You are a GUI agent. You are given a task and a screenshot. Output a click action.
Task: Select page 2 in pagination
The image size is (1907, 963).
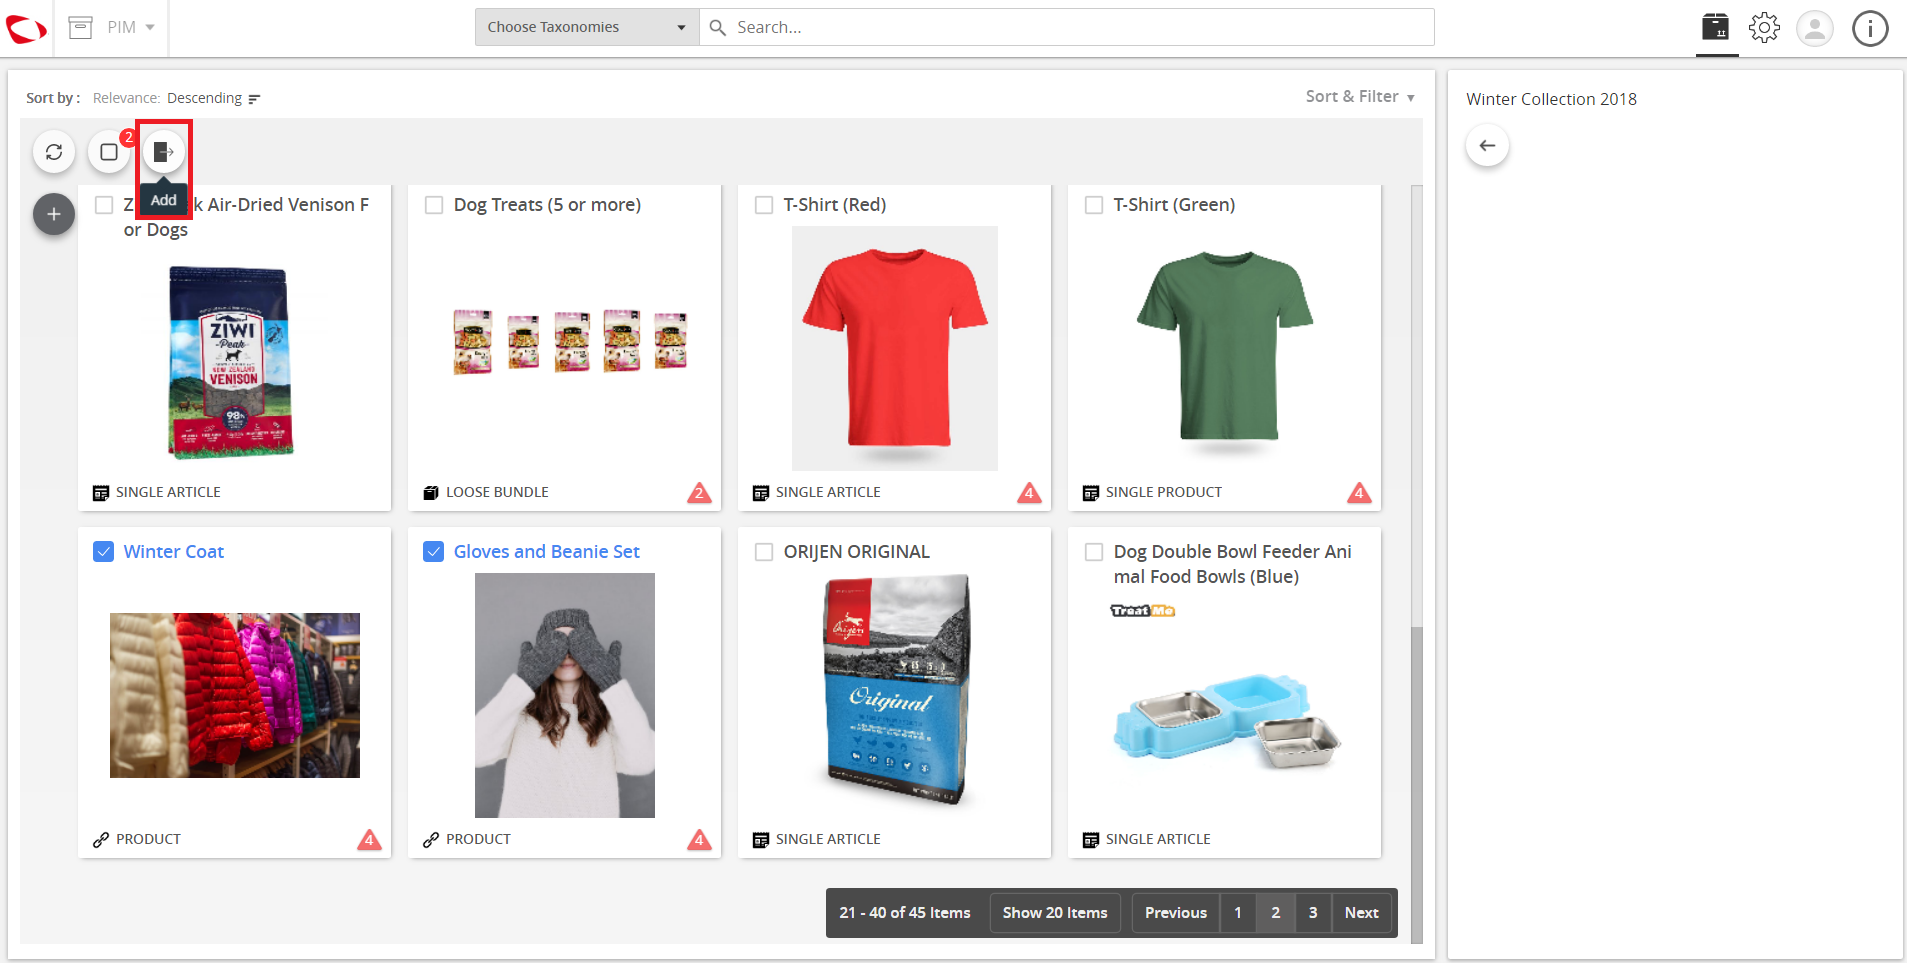[x=1275, y=913]
